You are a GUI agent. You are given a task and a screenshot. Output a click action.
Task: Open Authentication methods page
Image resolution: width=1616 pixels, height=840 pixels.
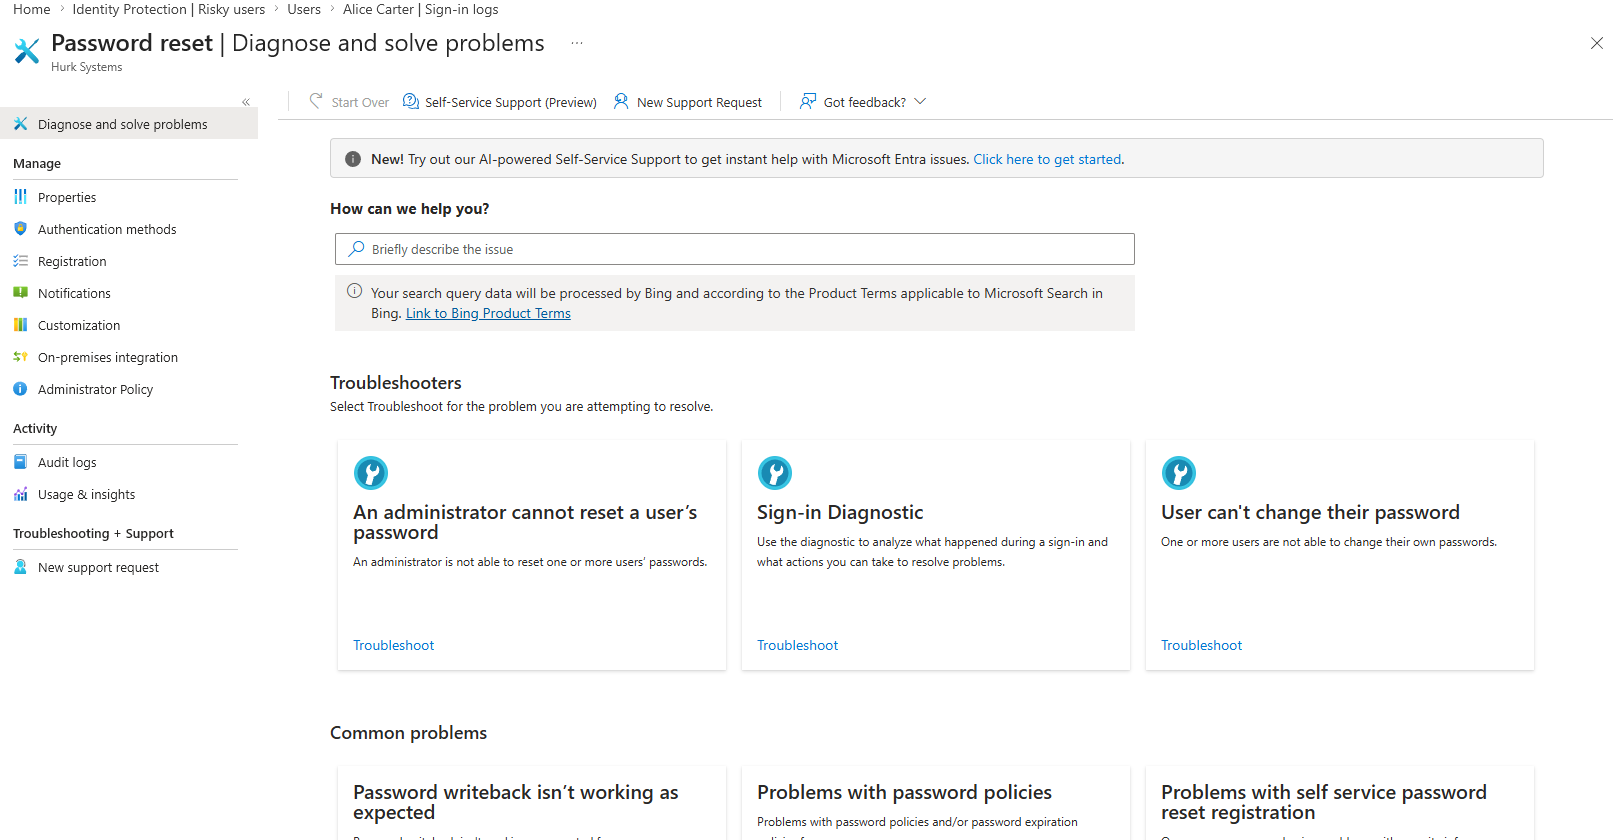coord(107,229)
